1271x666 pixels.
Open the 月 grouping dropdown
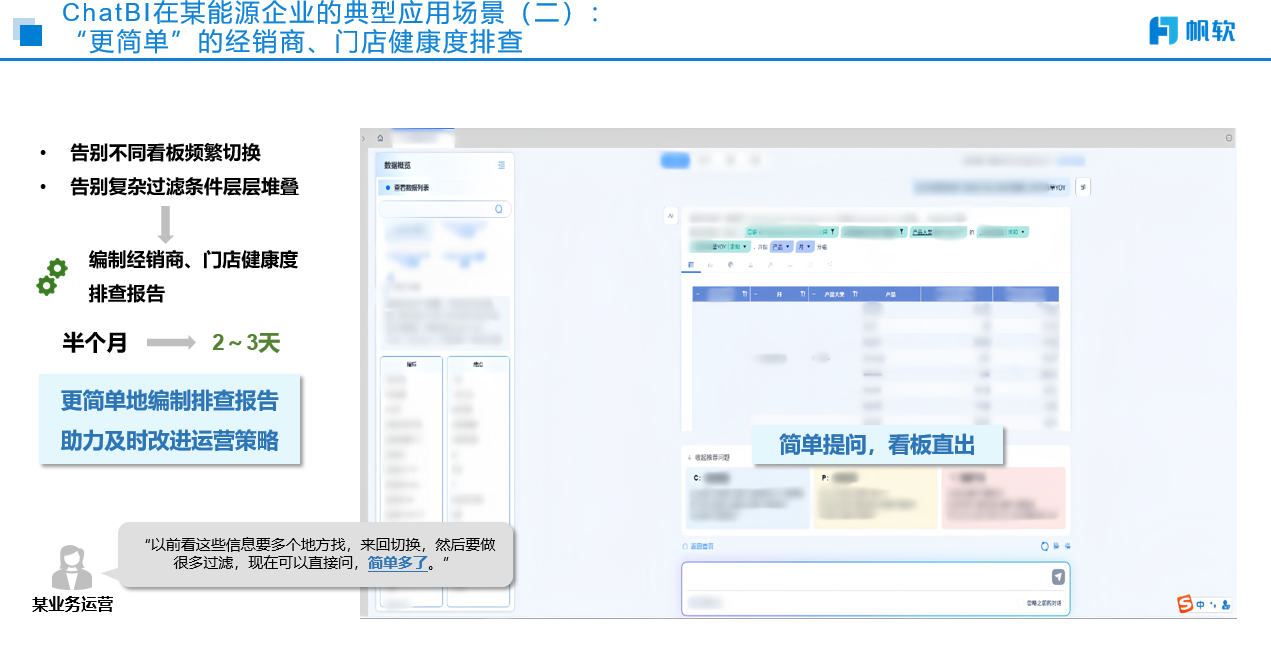[807, 246]
